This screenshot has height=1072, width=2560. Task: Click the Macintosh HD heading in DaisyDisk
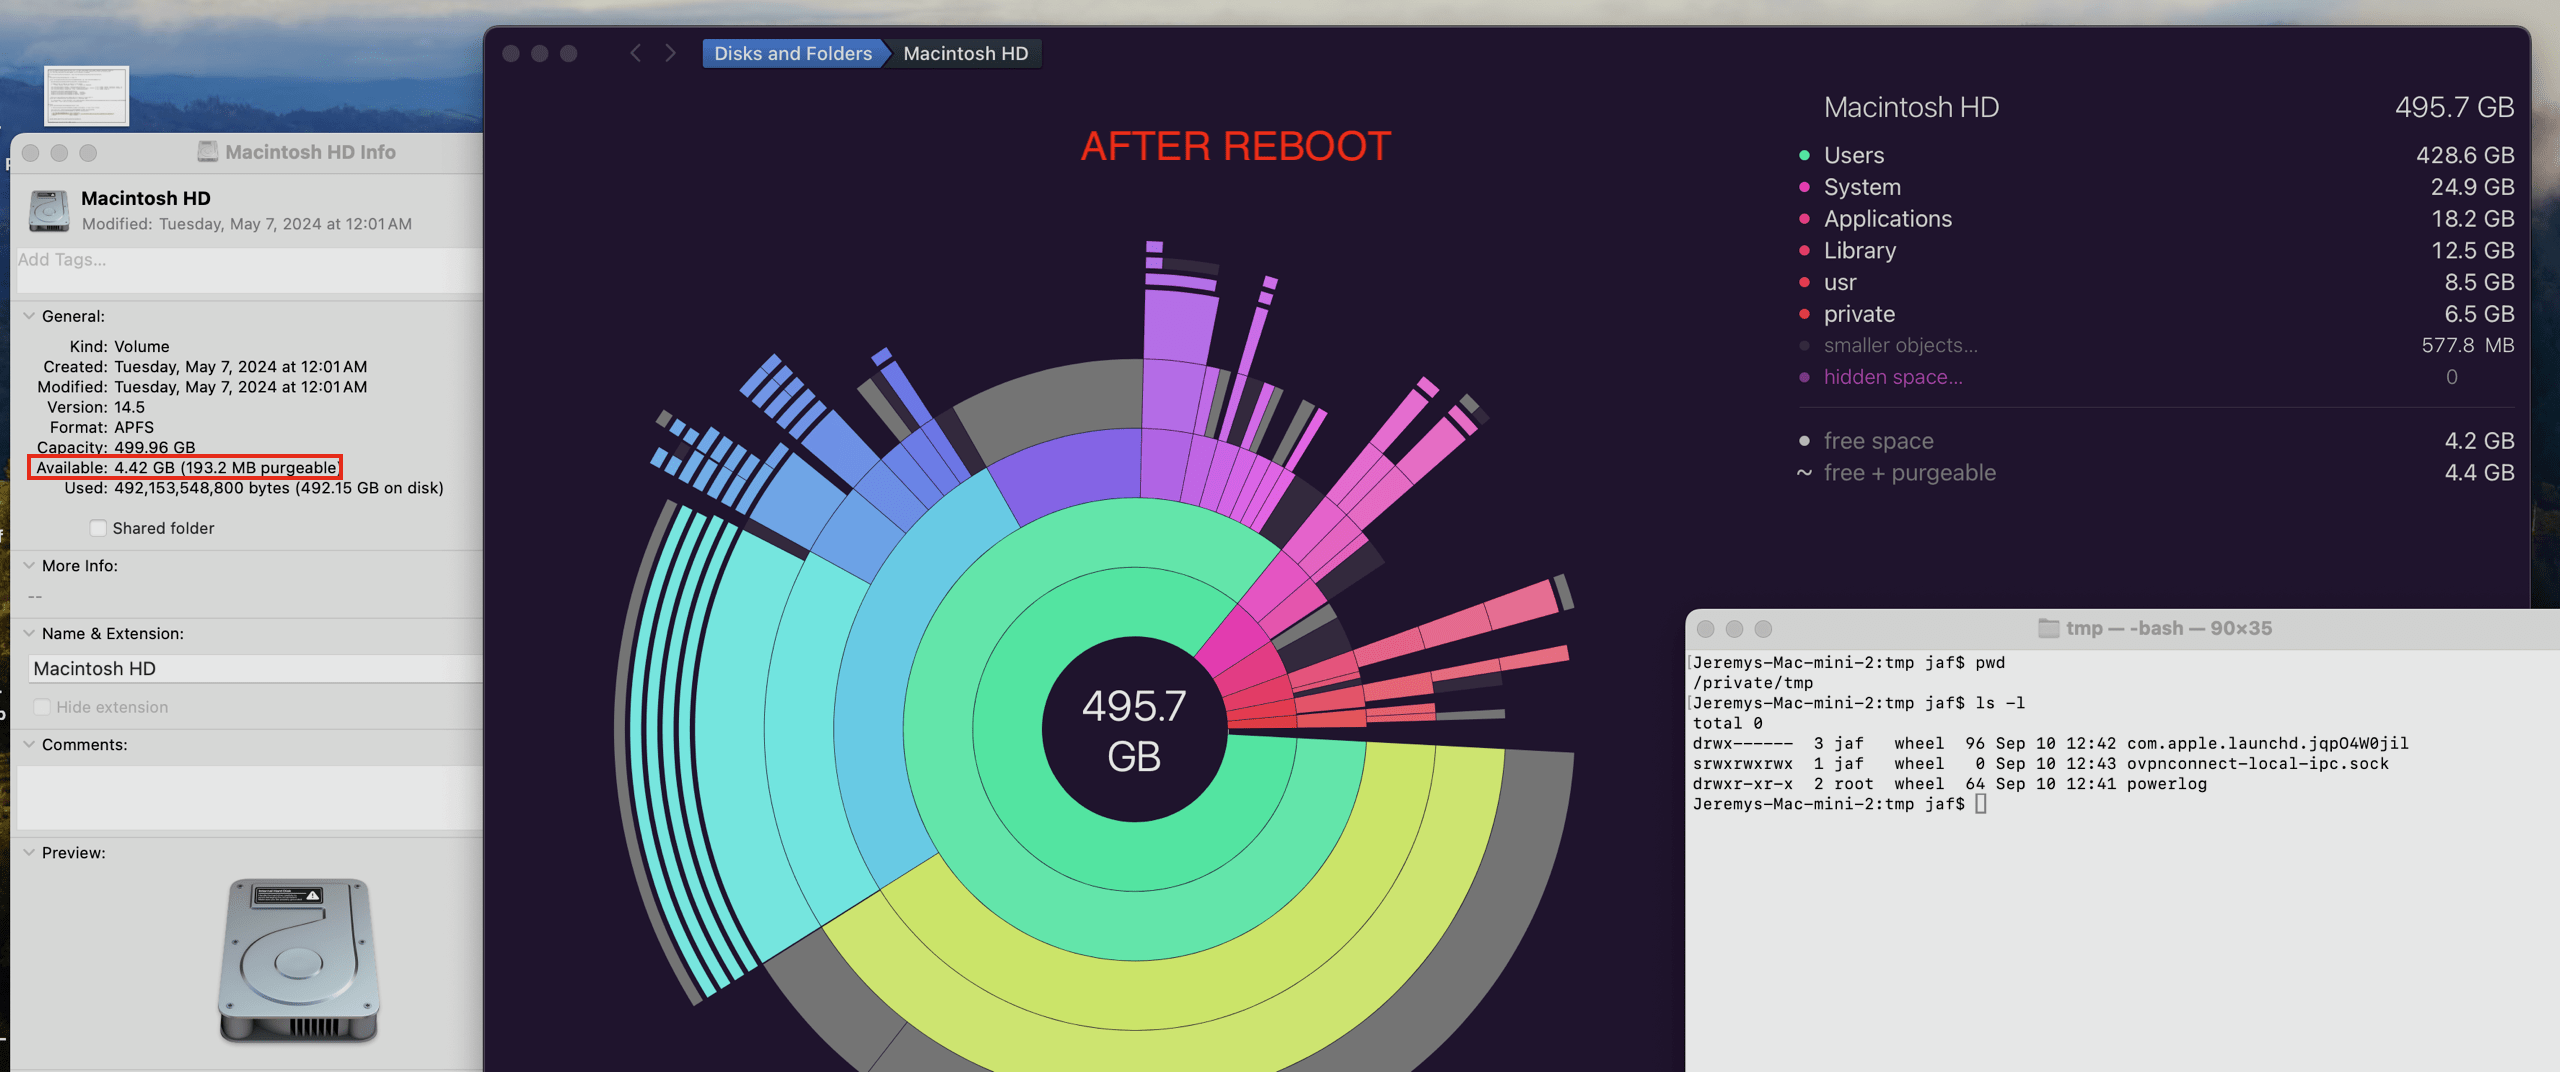pos(1911,107)
